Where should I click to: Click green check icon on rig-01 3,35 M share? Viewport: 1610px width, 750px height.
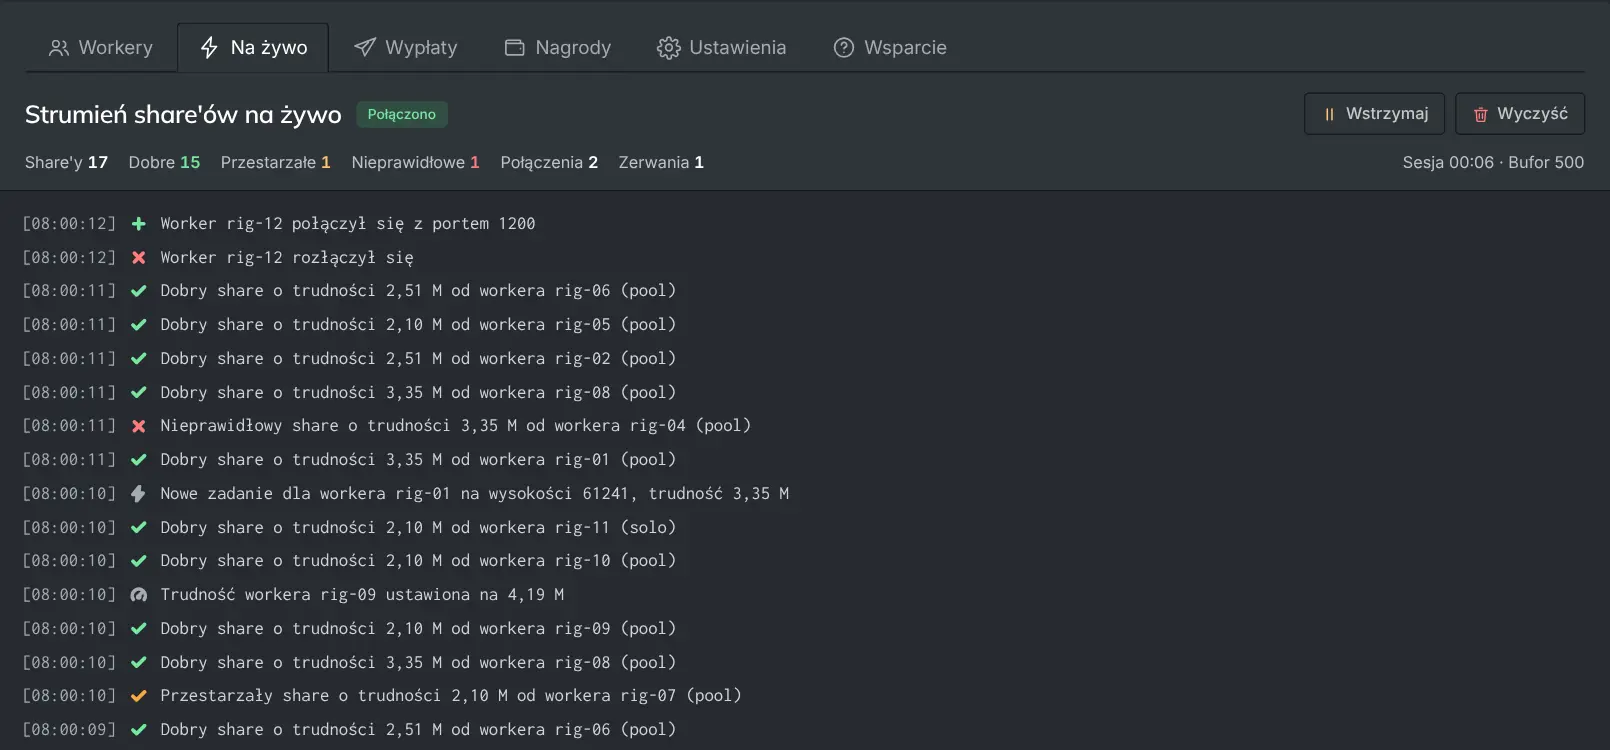[139, 460]
